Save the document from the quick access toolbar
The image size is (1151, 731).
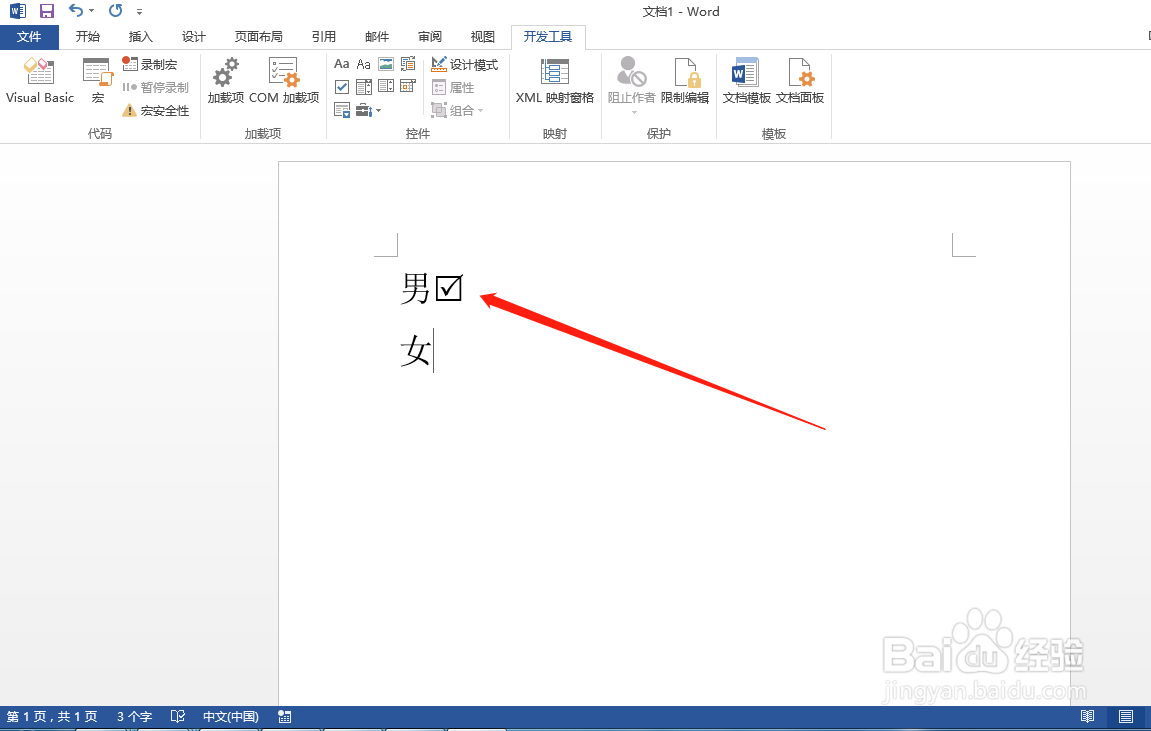(46, 11)
